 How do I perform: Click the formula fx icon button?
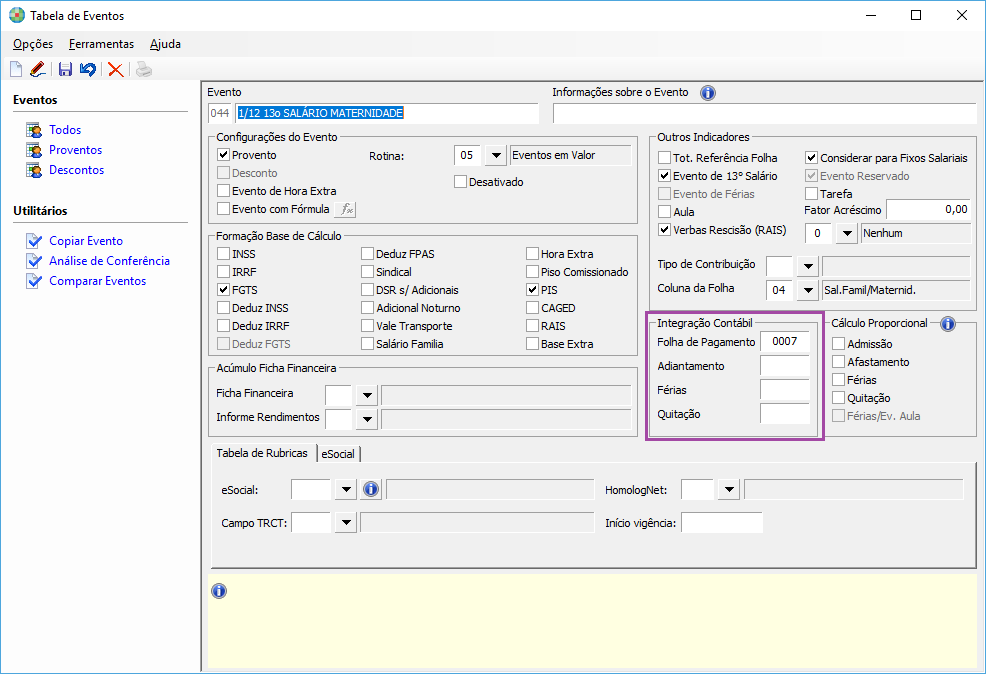coord(345,209)
